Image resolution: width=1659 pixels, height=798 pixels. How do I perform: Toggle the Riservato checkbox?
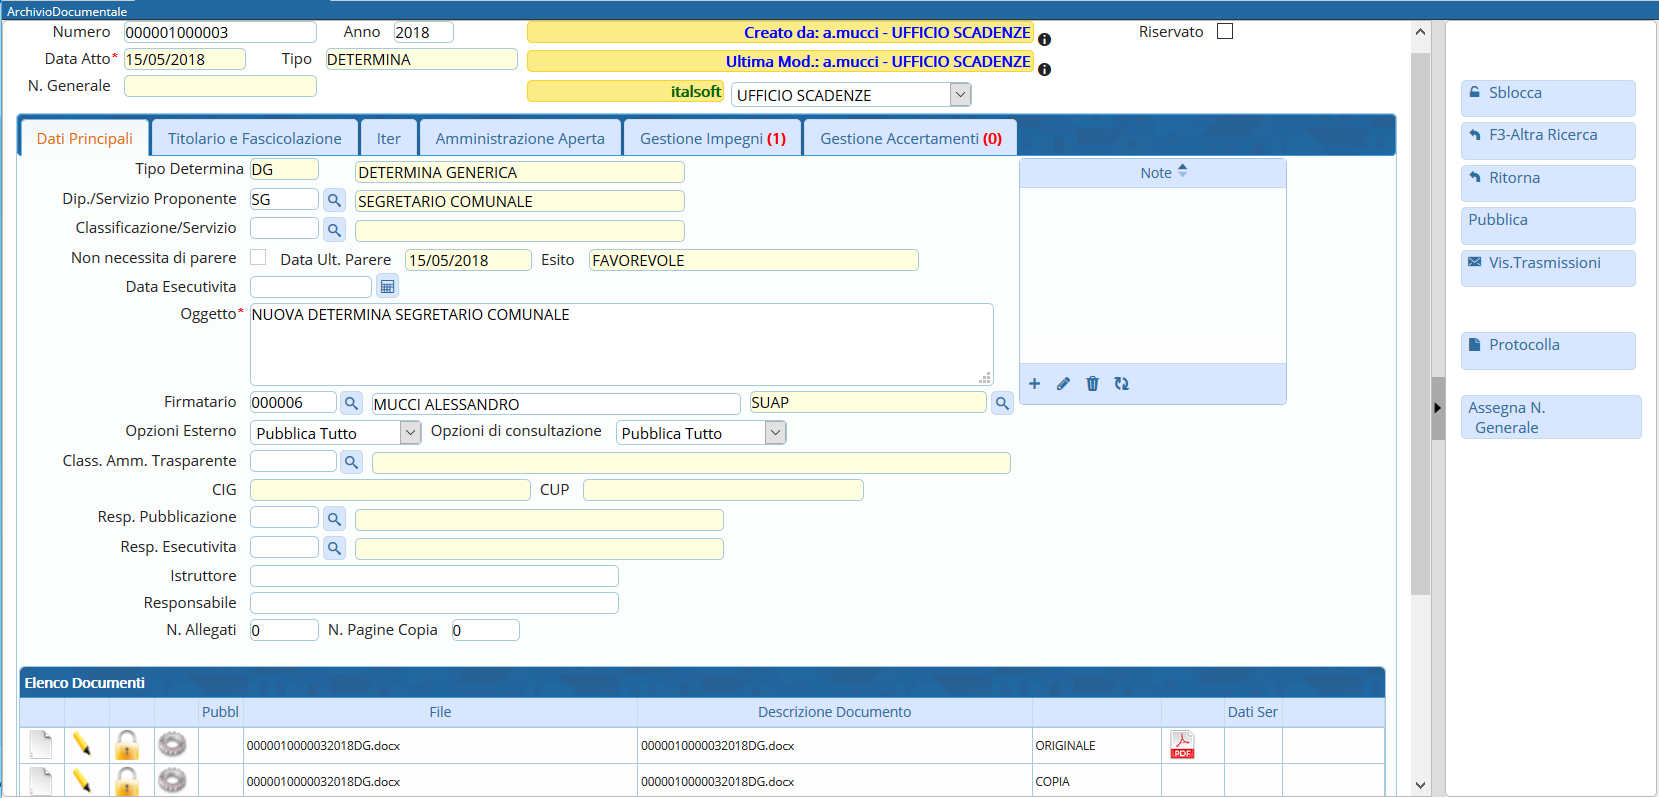tap(1225, 31)
